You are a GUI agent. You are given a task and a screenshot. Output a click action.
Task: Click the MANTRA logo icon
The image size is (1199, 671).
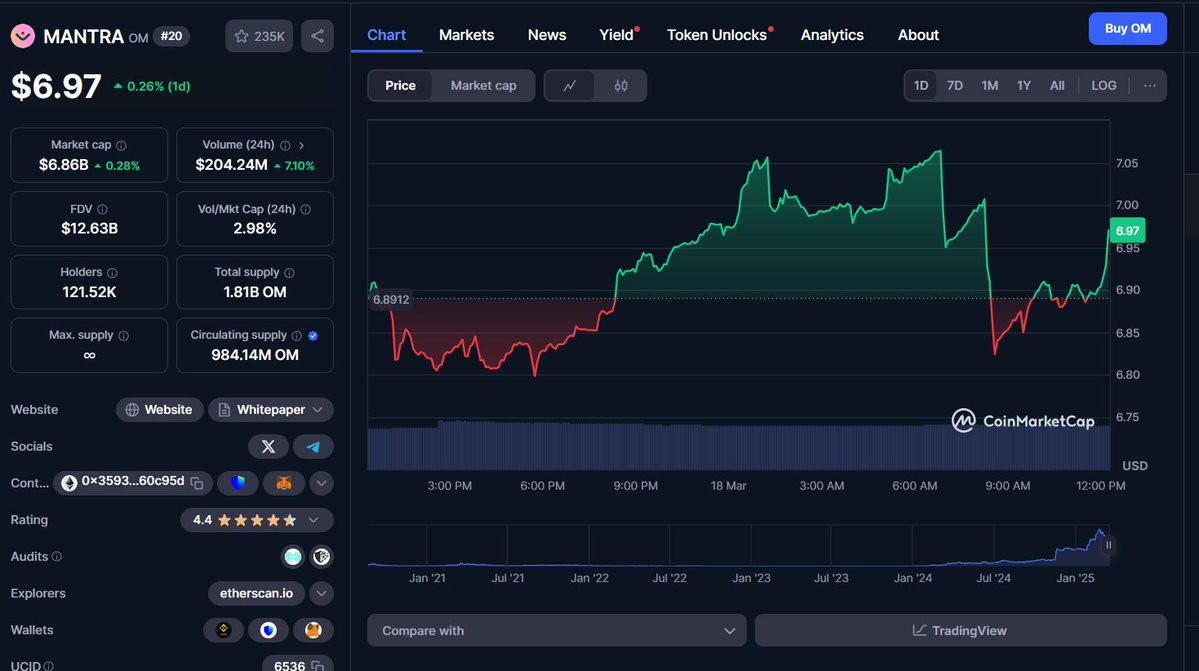click(23, 36)
